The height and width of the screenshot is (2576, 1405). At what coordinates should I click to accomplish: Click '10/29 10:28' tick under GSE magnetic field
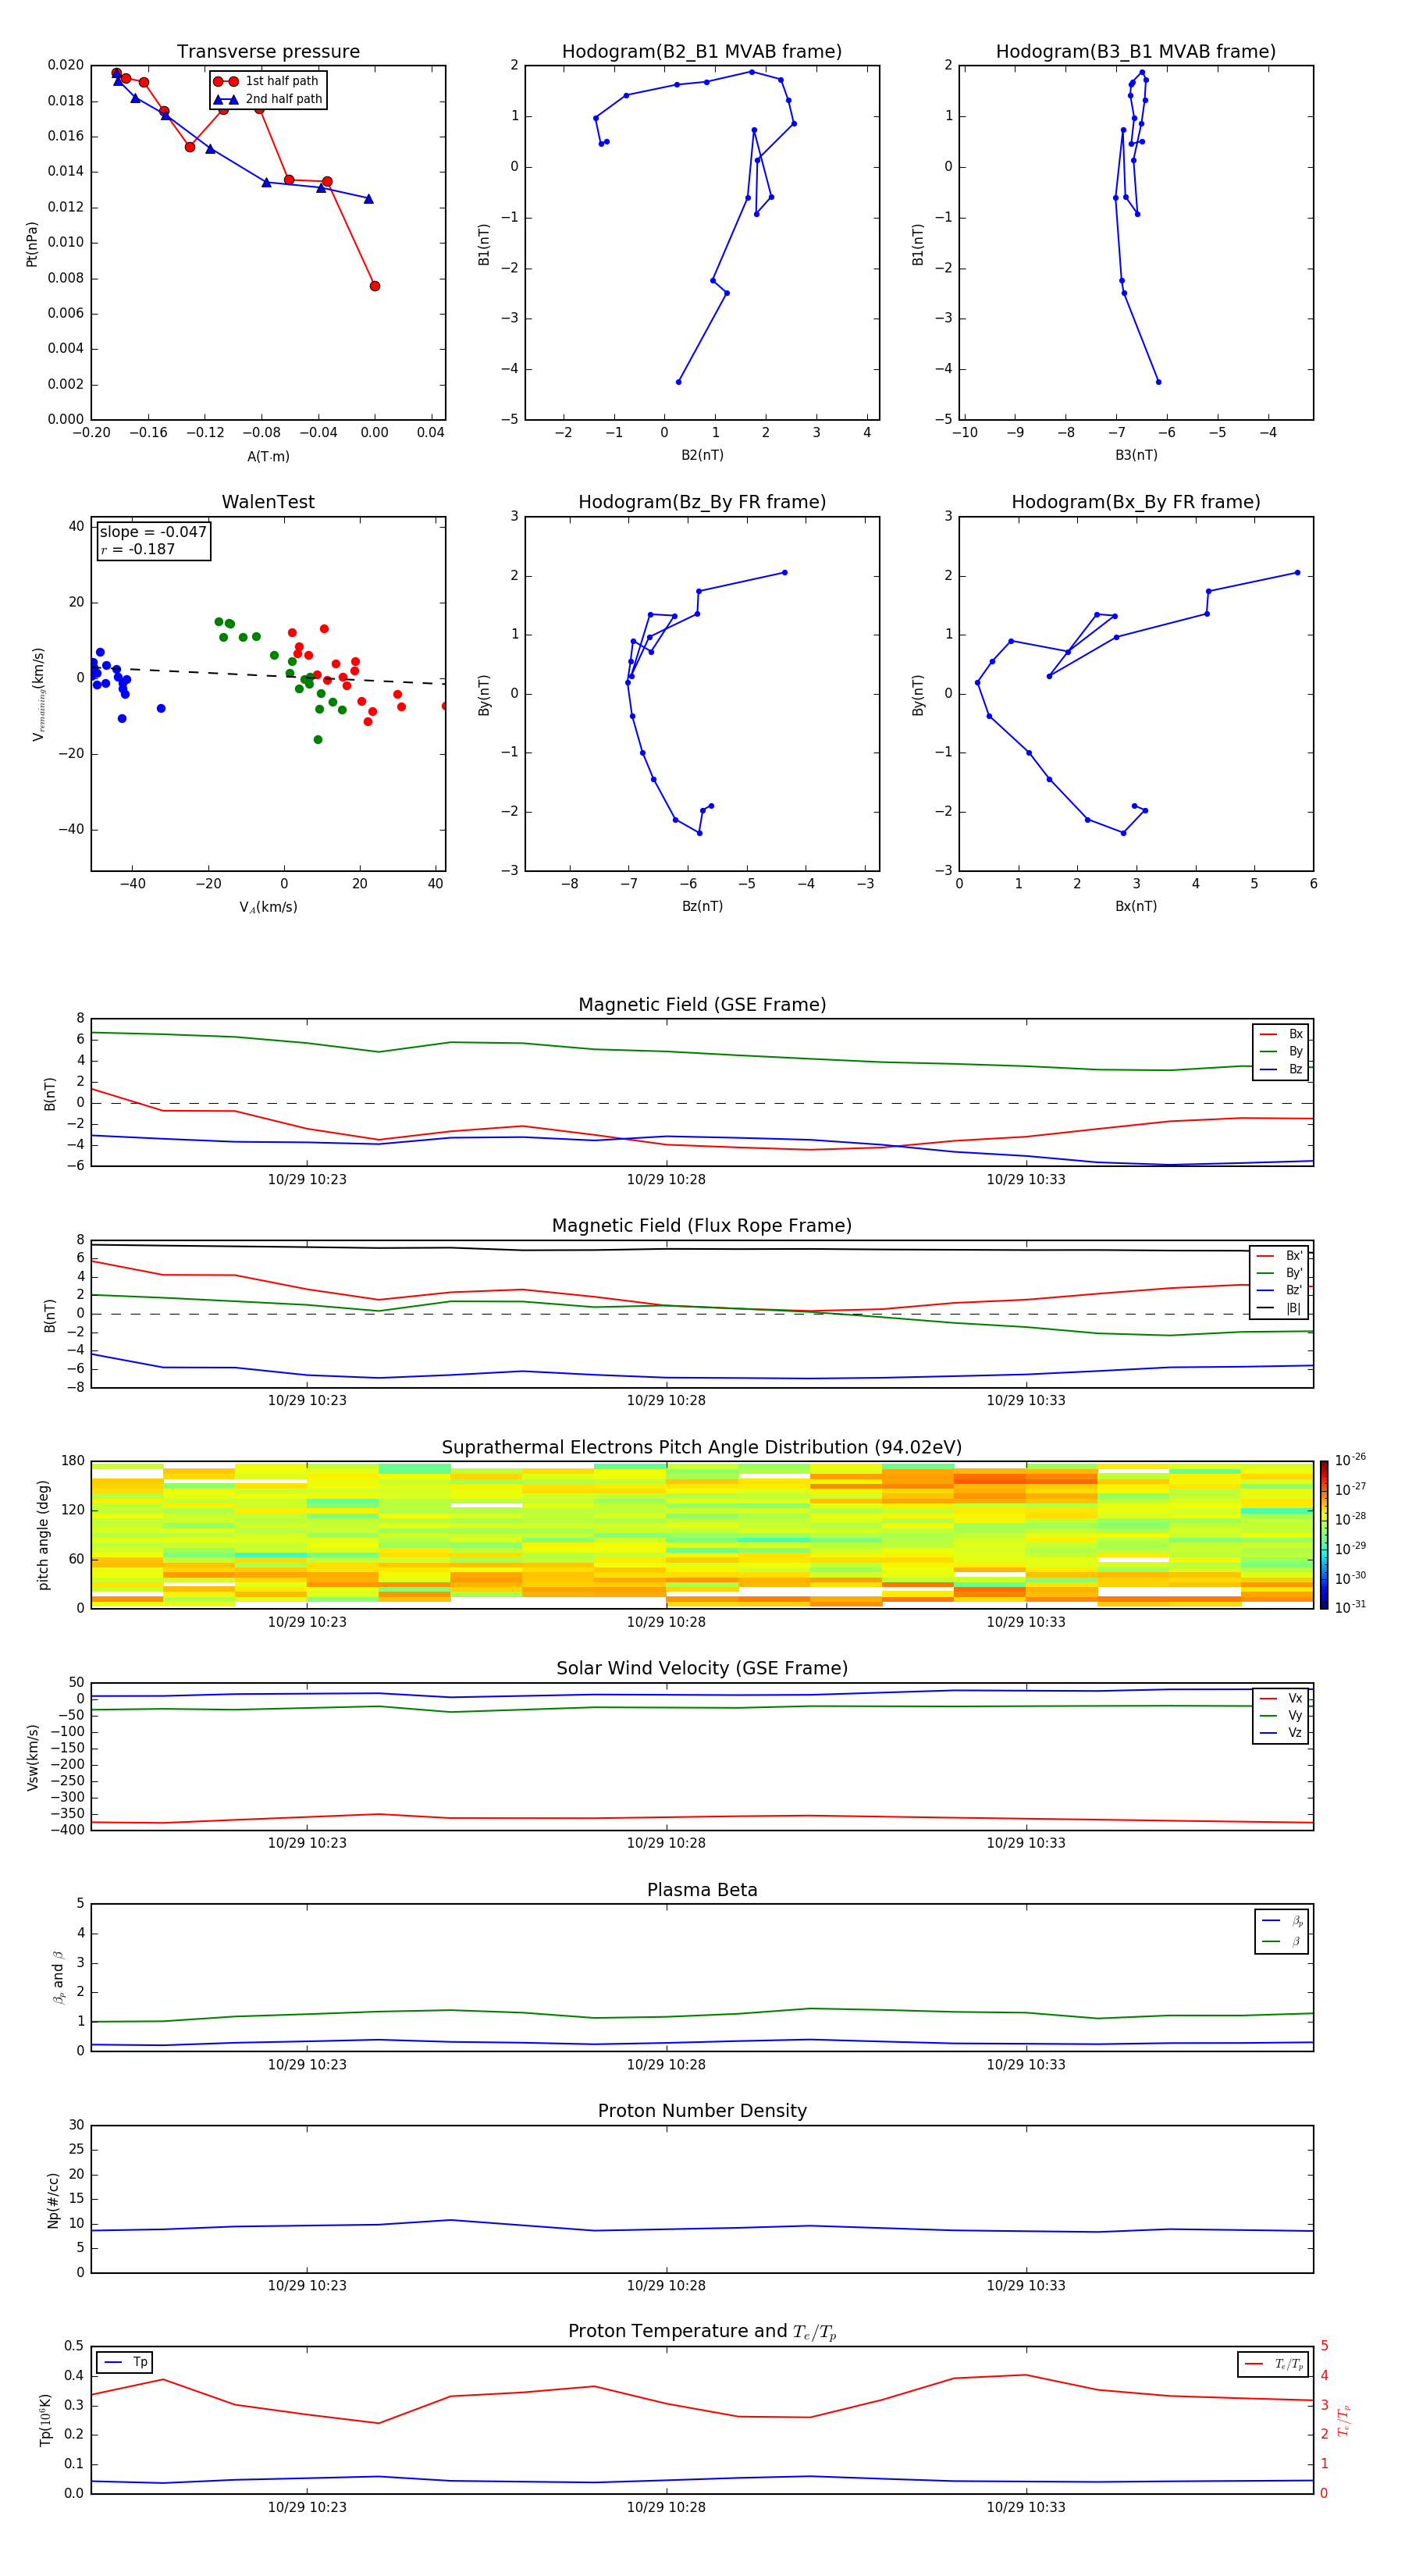[x=666, y=1179]
